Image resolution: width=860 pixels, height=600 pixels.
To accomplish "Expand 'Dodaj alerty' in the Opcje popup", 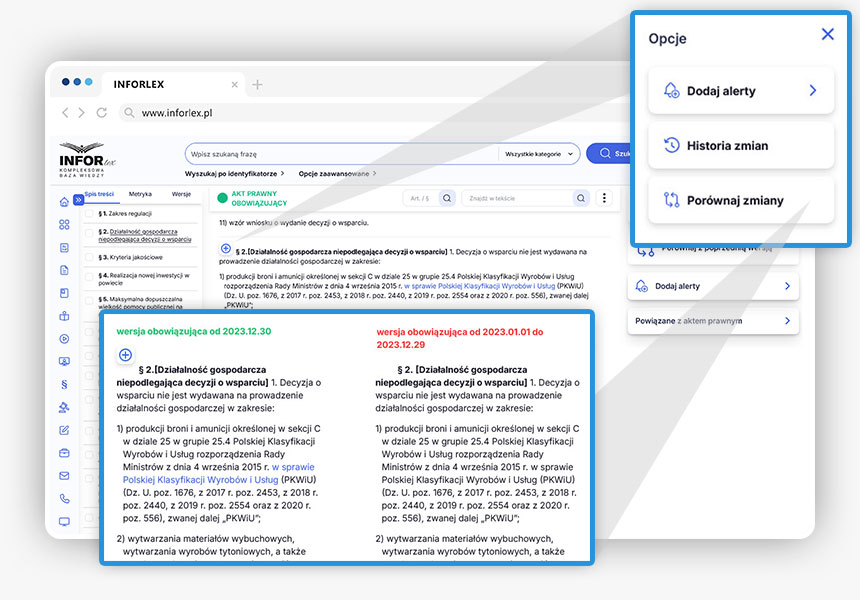I will tap(740, 91).
